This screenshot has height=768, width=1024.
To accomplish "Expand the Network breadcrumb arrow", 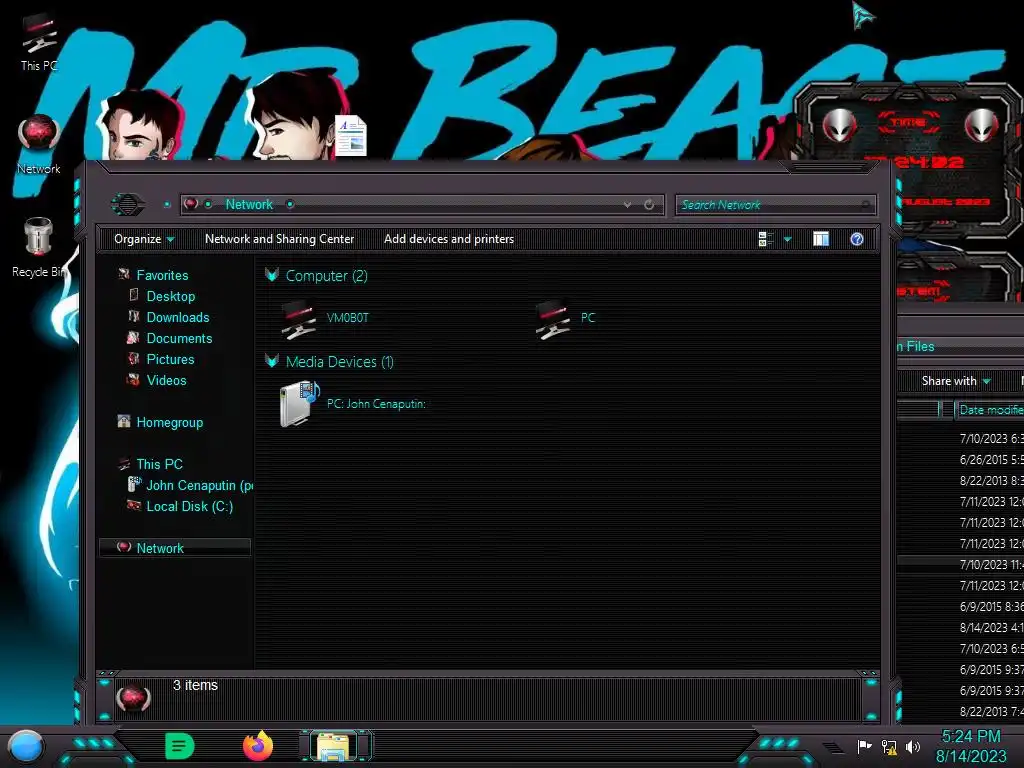I will tap(290, 205).
